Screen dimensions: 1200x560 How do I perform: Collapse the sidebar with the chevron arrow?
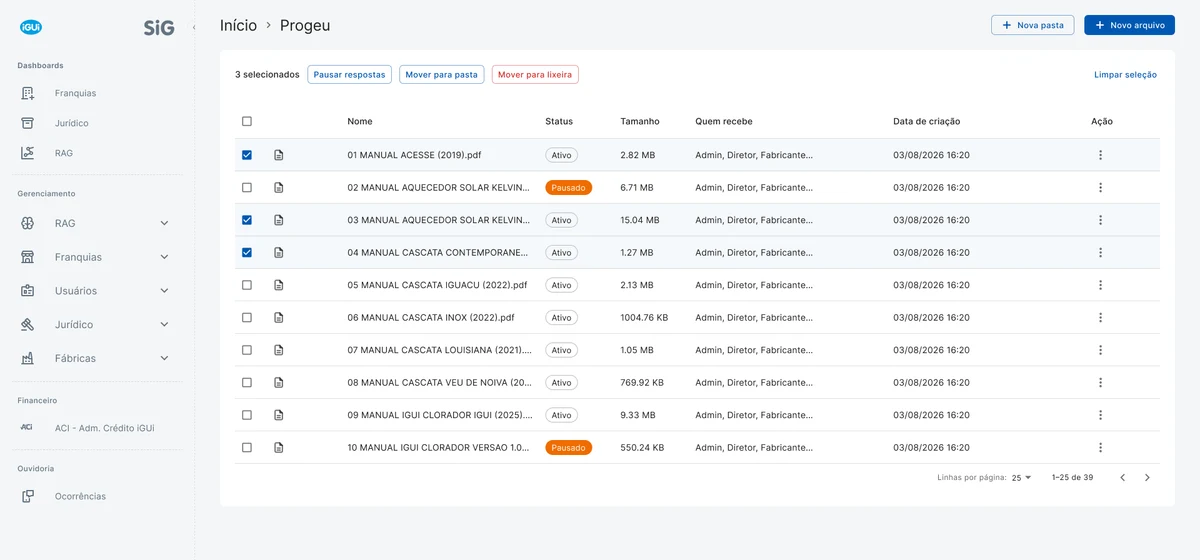[194, 27]
